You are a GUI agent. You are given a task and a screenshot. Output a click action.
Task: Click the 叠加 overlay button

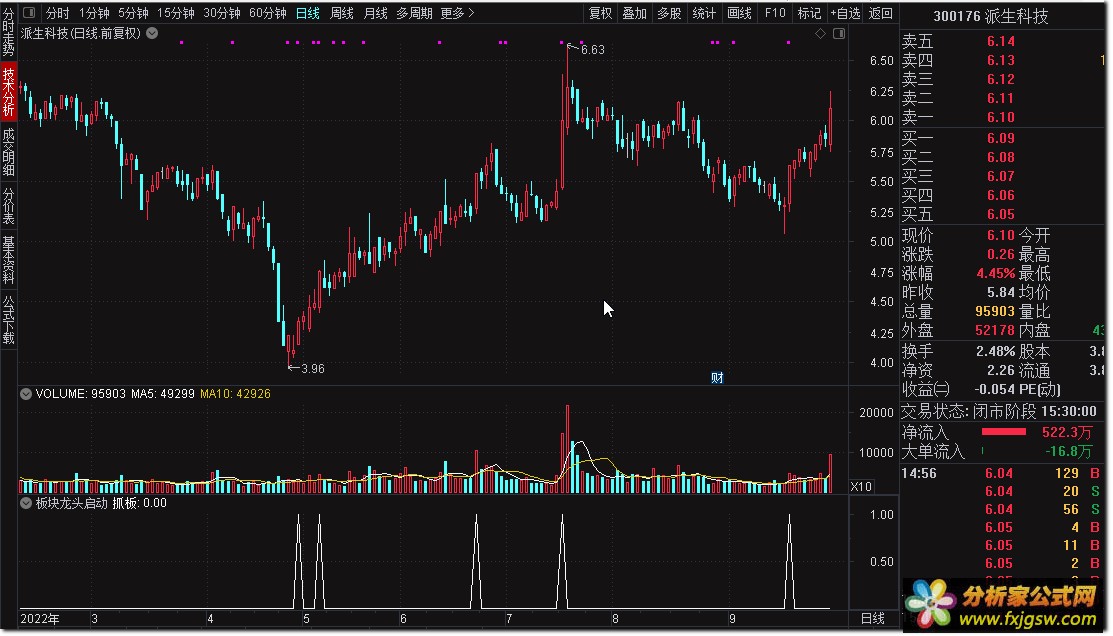(635, 13)
